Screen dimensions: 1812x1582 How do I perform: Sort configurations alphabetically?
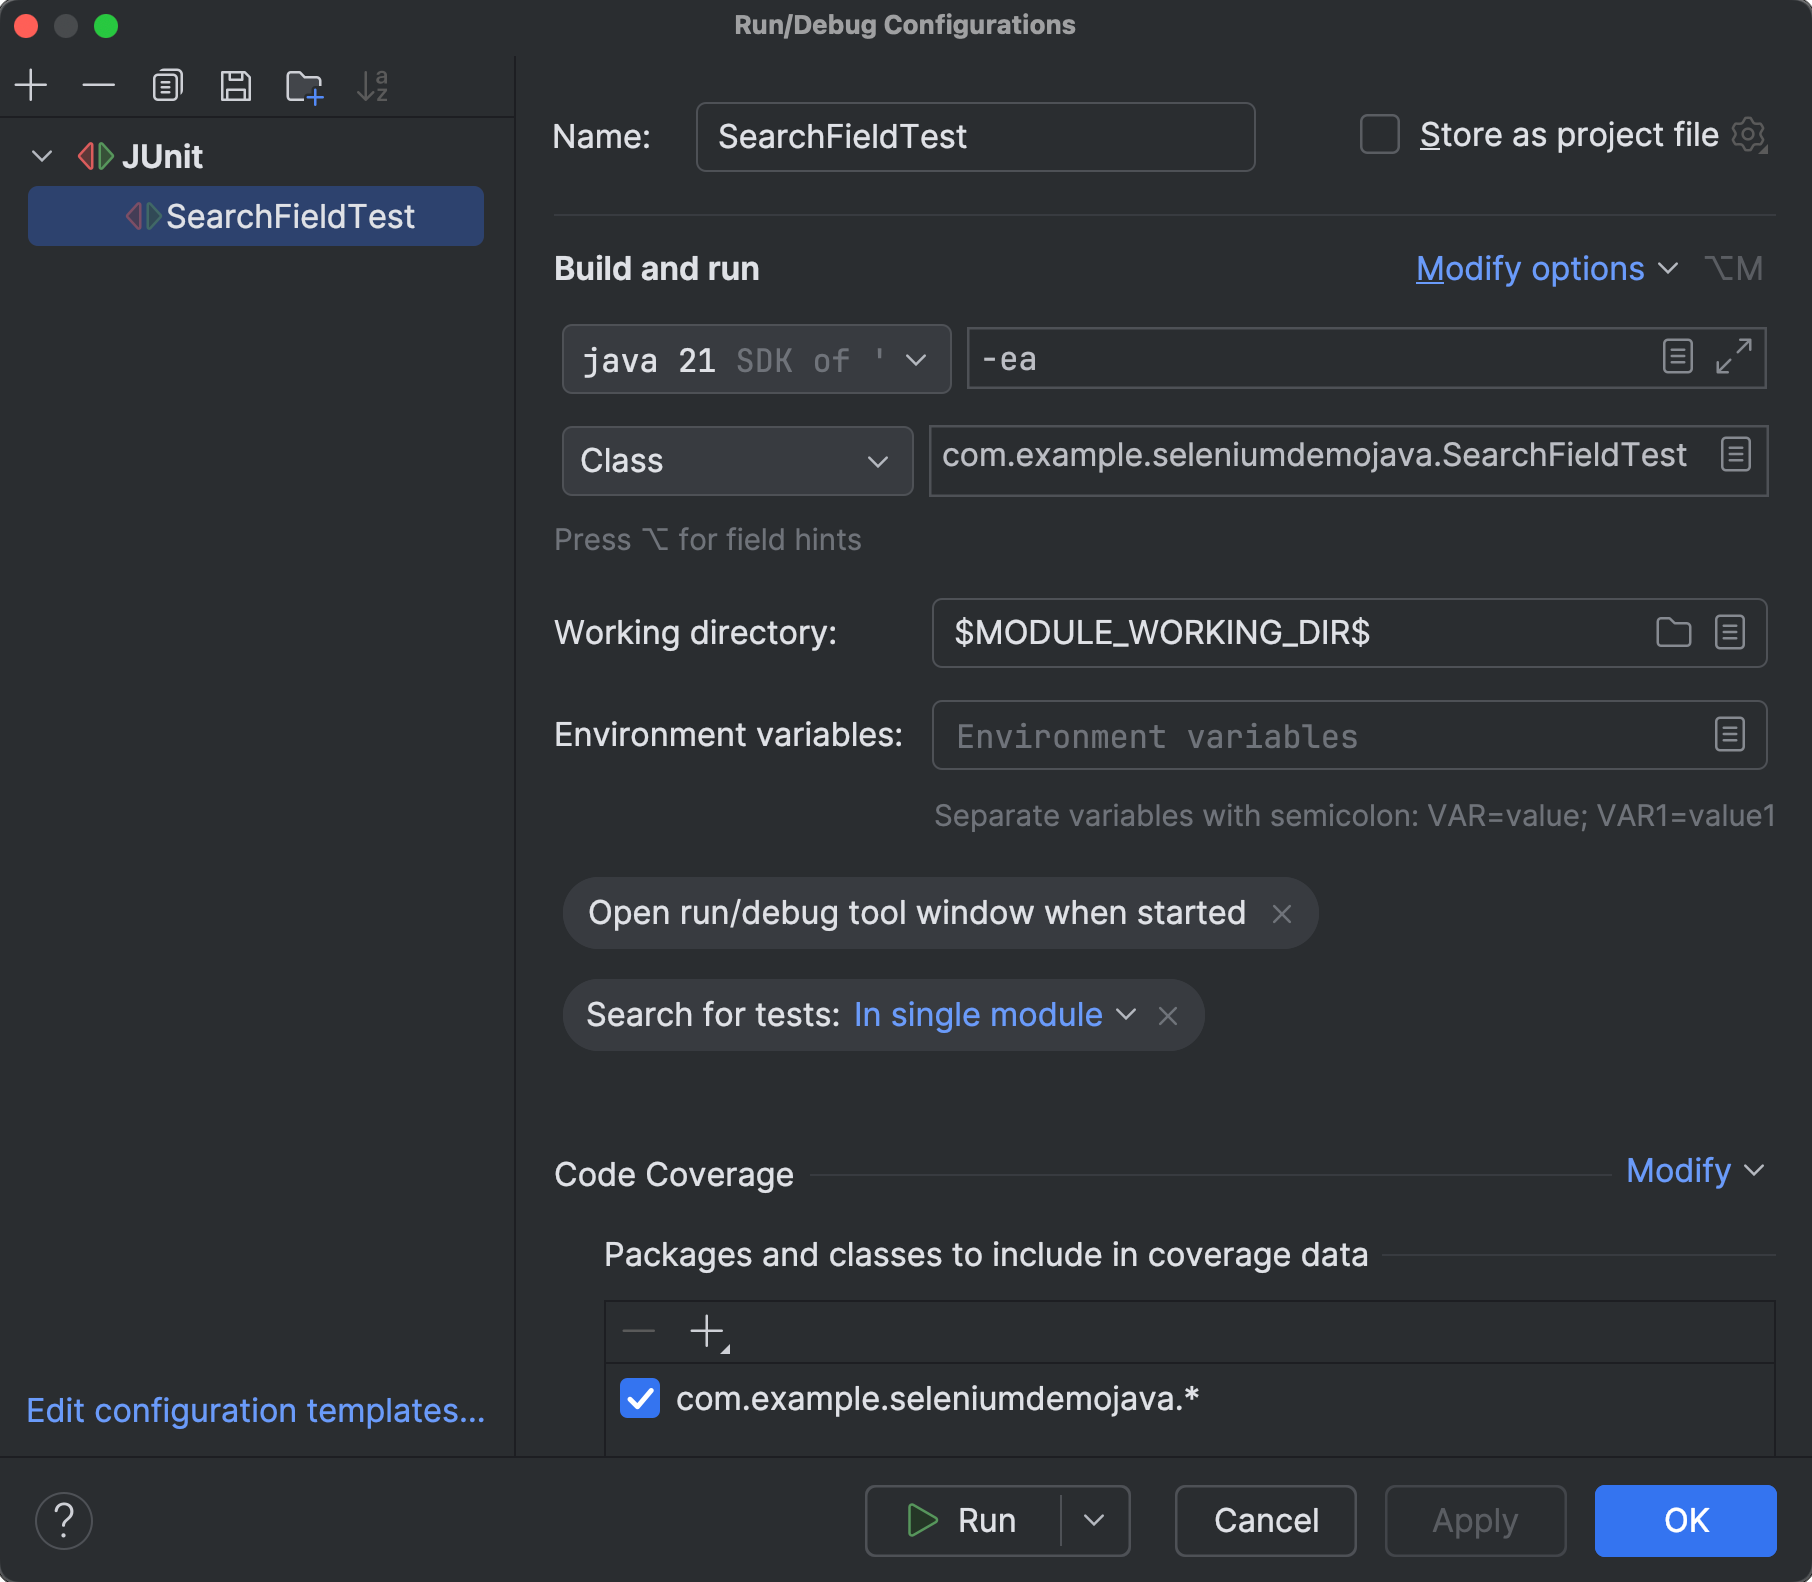click(x=373, y=85)
